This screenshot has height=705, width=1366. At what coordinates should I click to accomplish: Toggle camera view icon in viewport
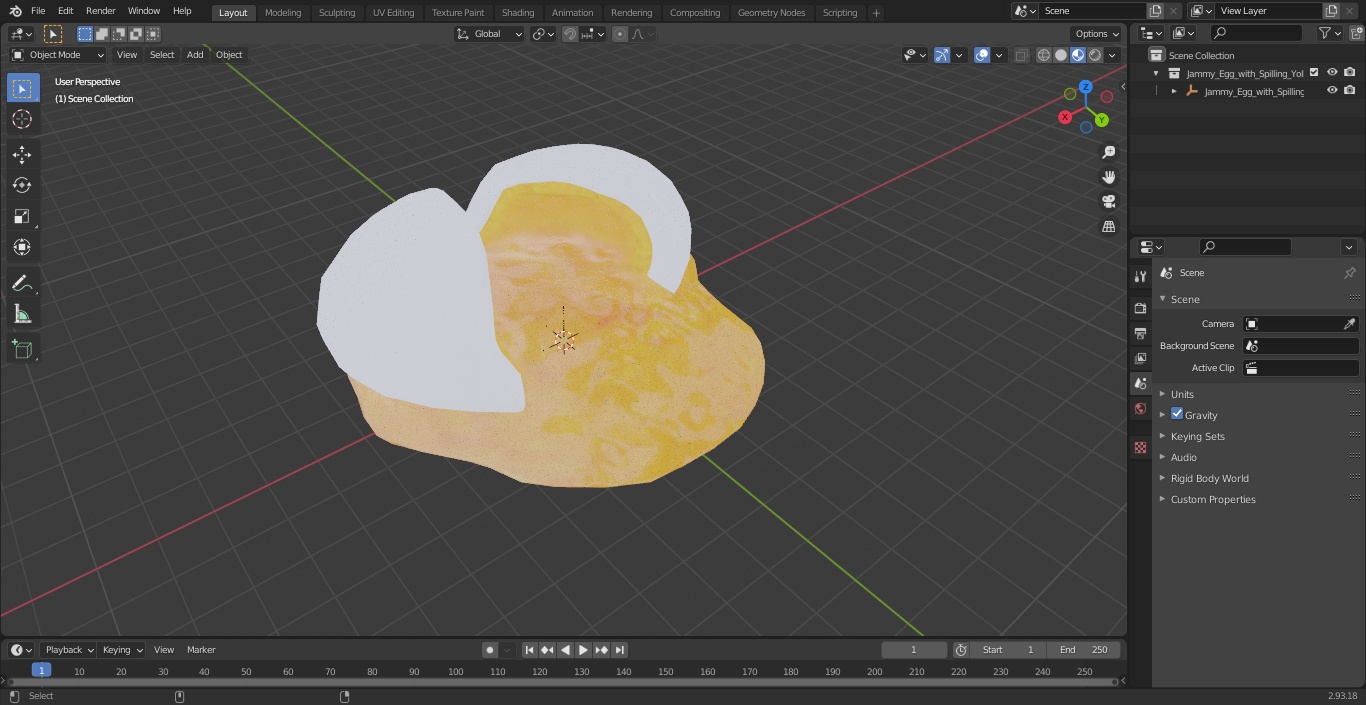point(1108,202)
